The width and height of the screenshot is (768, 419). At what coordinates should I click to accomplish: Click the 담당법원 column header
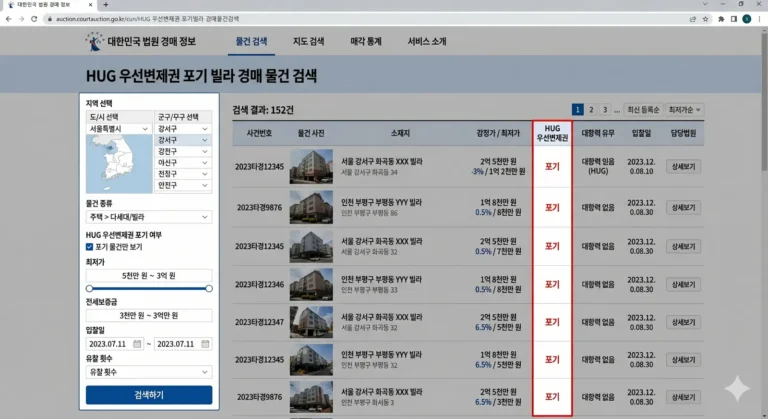click(683, 133)
